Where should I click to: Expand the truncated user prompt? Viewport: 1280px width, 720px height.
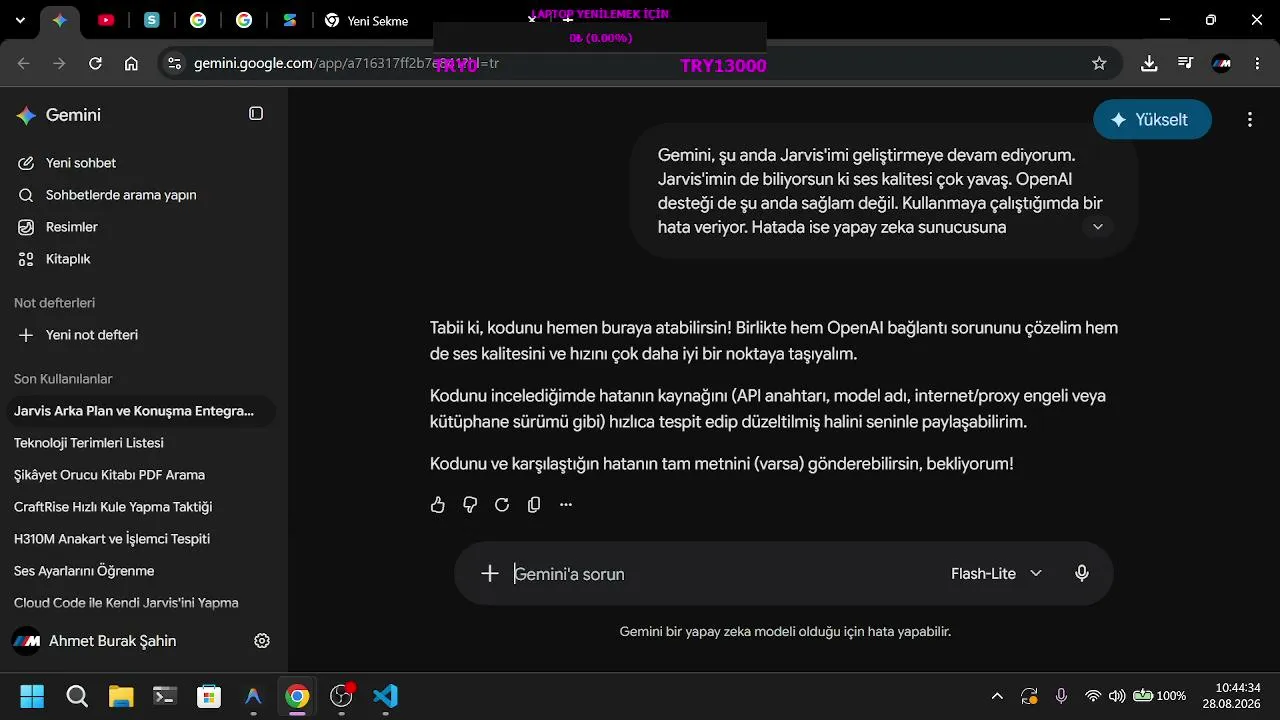[1097, 227]
